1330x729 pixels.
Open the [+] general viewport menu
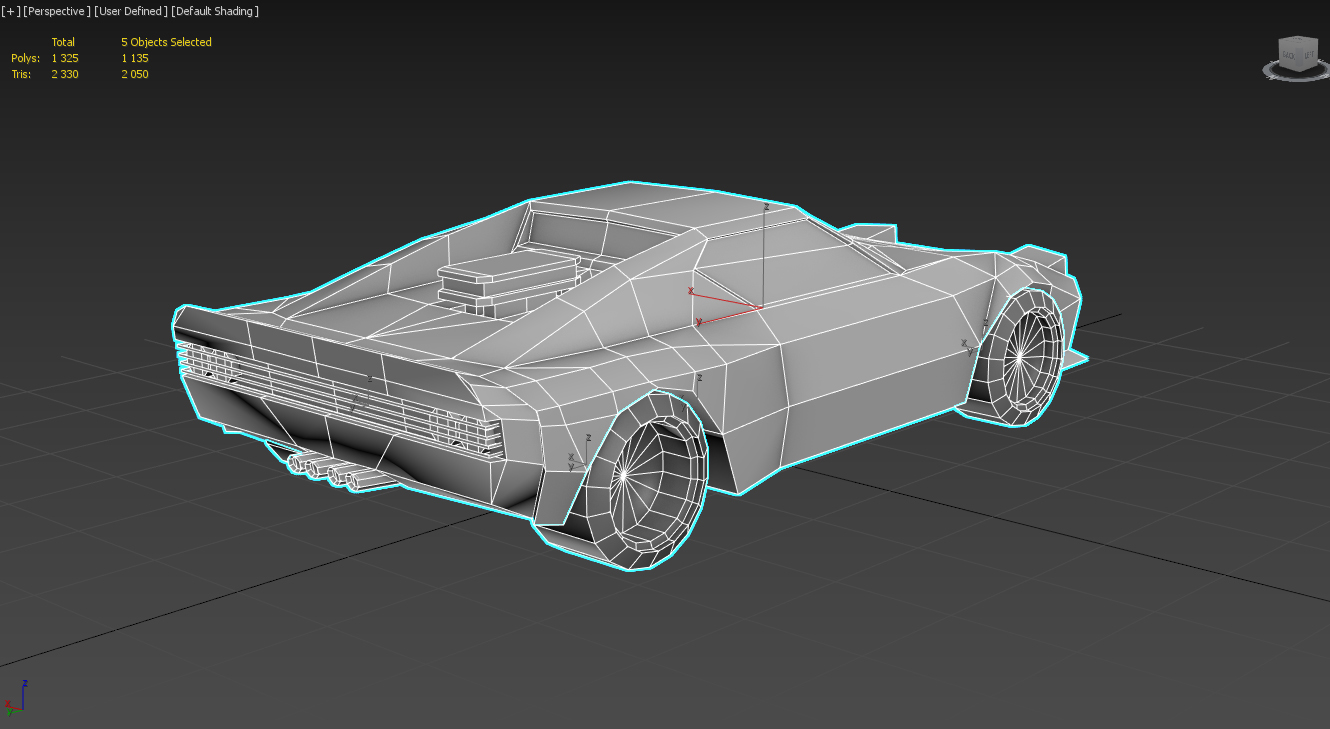(10, 11)
